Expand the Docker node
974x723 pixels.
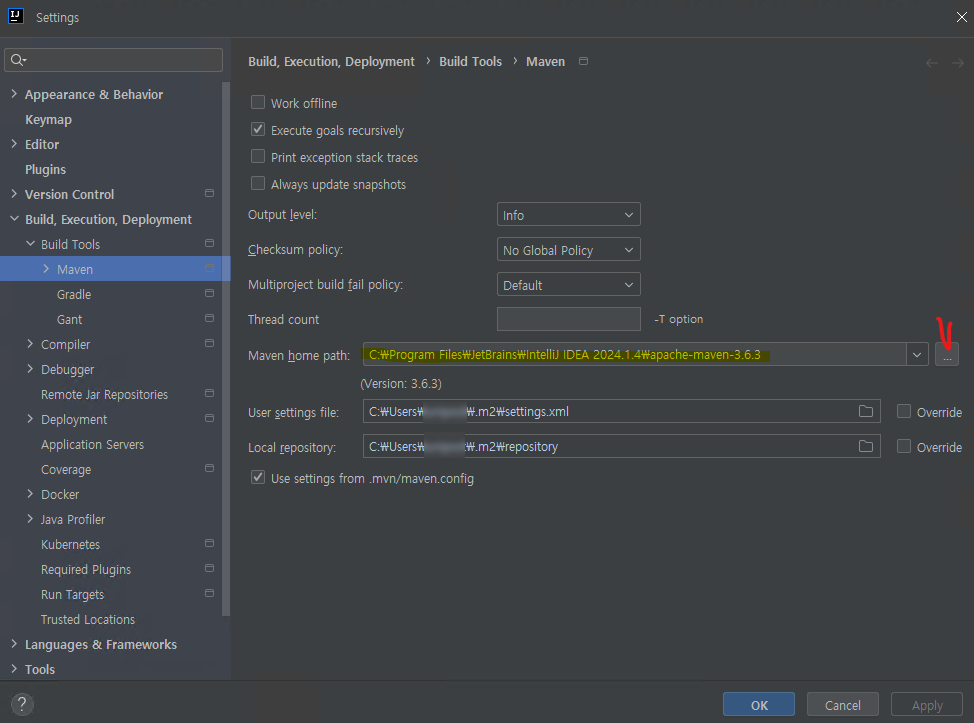point(30,494)
